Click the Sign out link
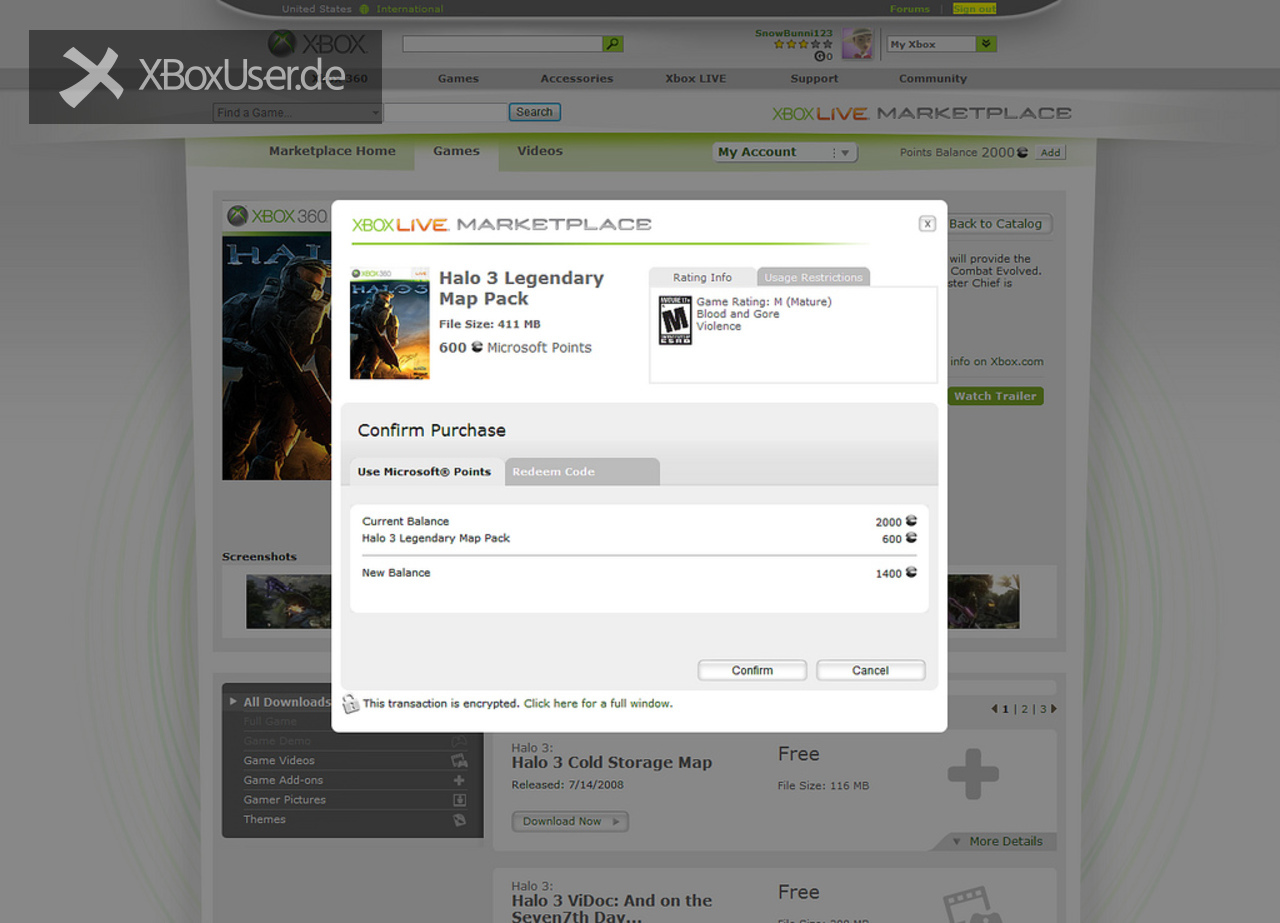Screen dimensions: 1280x923 coord(974,9)
